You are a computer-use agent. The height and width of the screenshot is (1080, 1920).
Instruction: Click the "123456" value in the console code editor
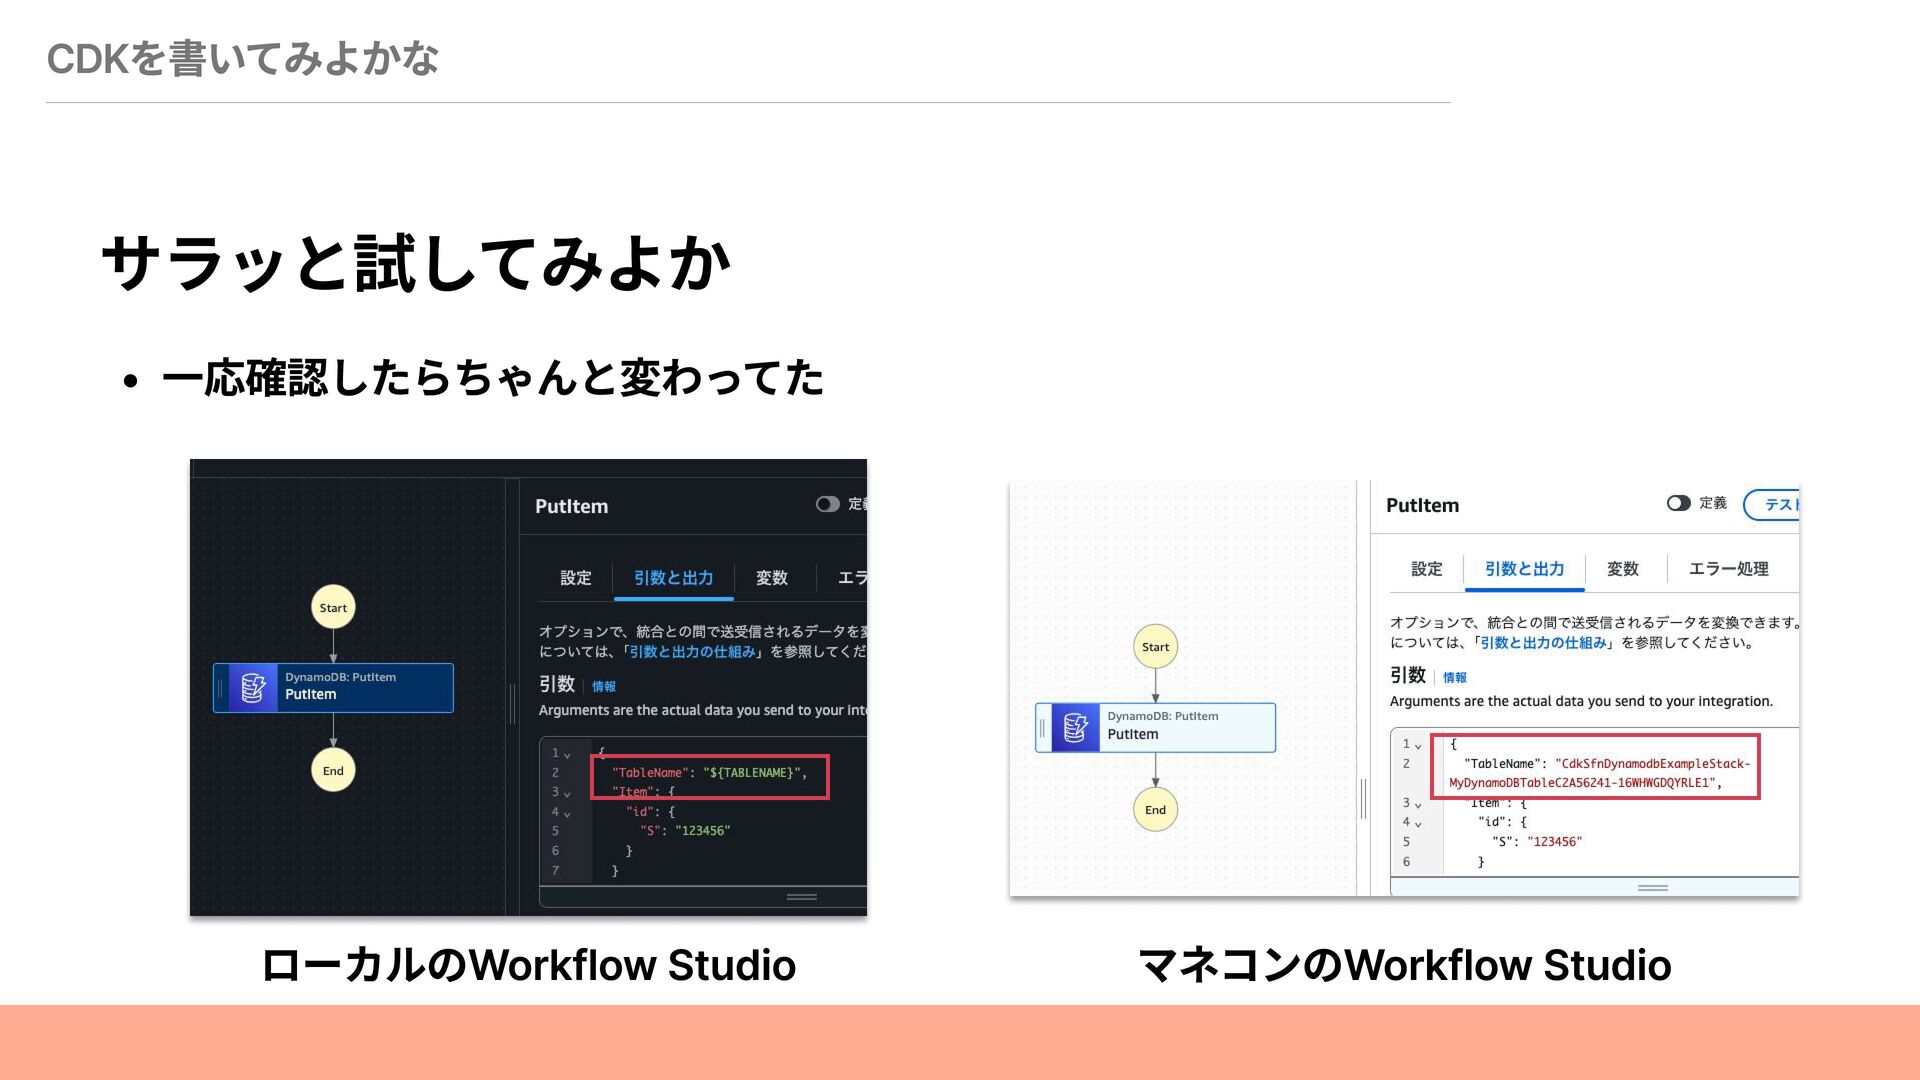click(1554, 842)
